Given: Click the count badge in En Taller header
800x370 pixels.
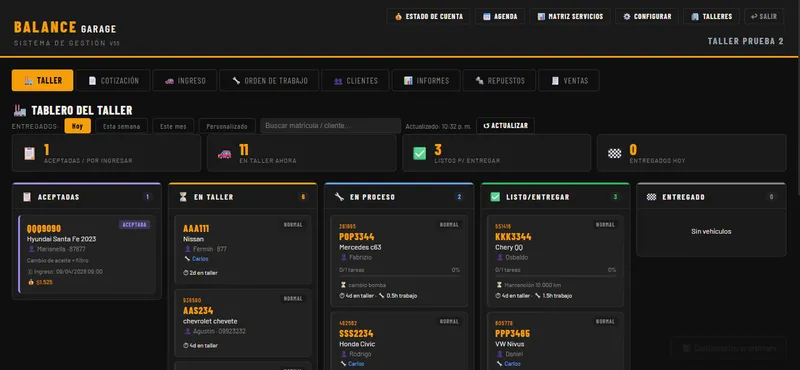Looking at the screenshot, I should point(303,197).
